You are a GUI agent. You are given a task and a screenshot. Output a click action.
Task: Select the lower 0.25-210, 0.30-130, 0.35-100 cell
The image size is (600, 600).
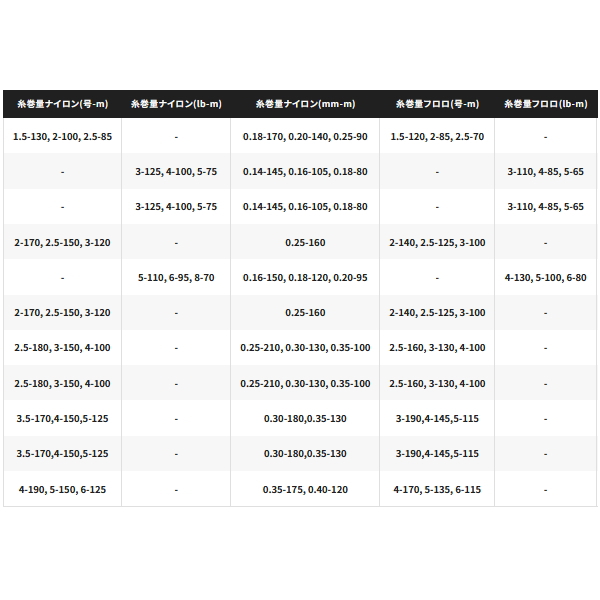tap(305, 383)
